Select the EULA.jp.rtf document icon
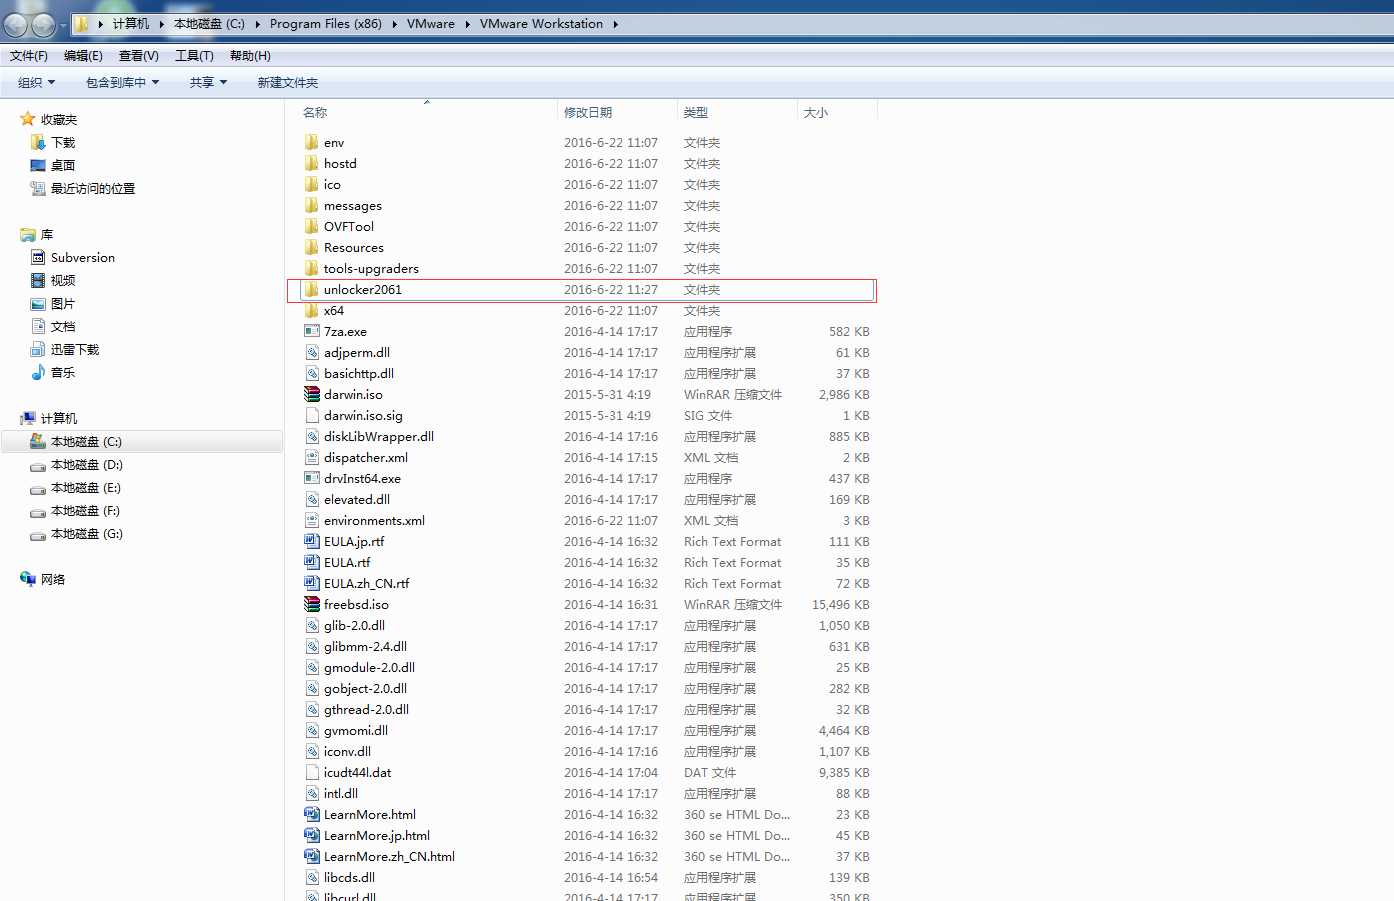The width and height of the screenshot is (1394, 901). 312,541
